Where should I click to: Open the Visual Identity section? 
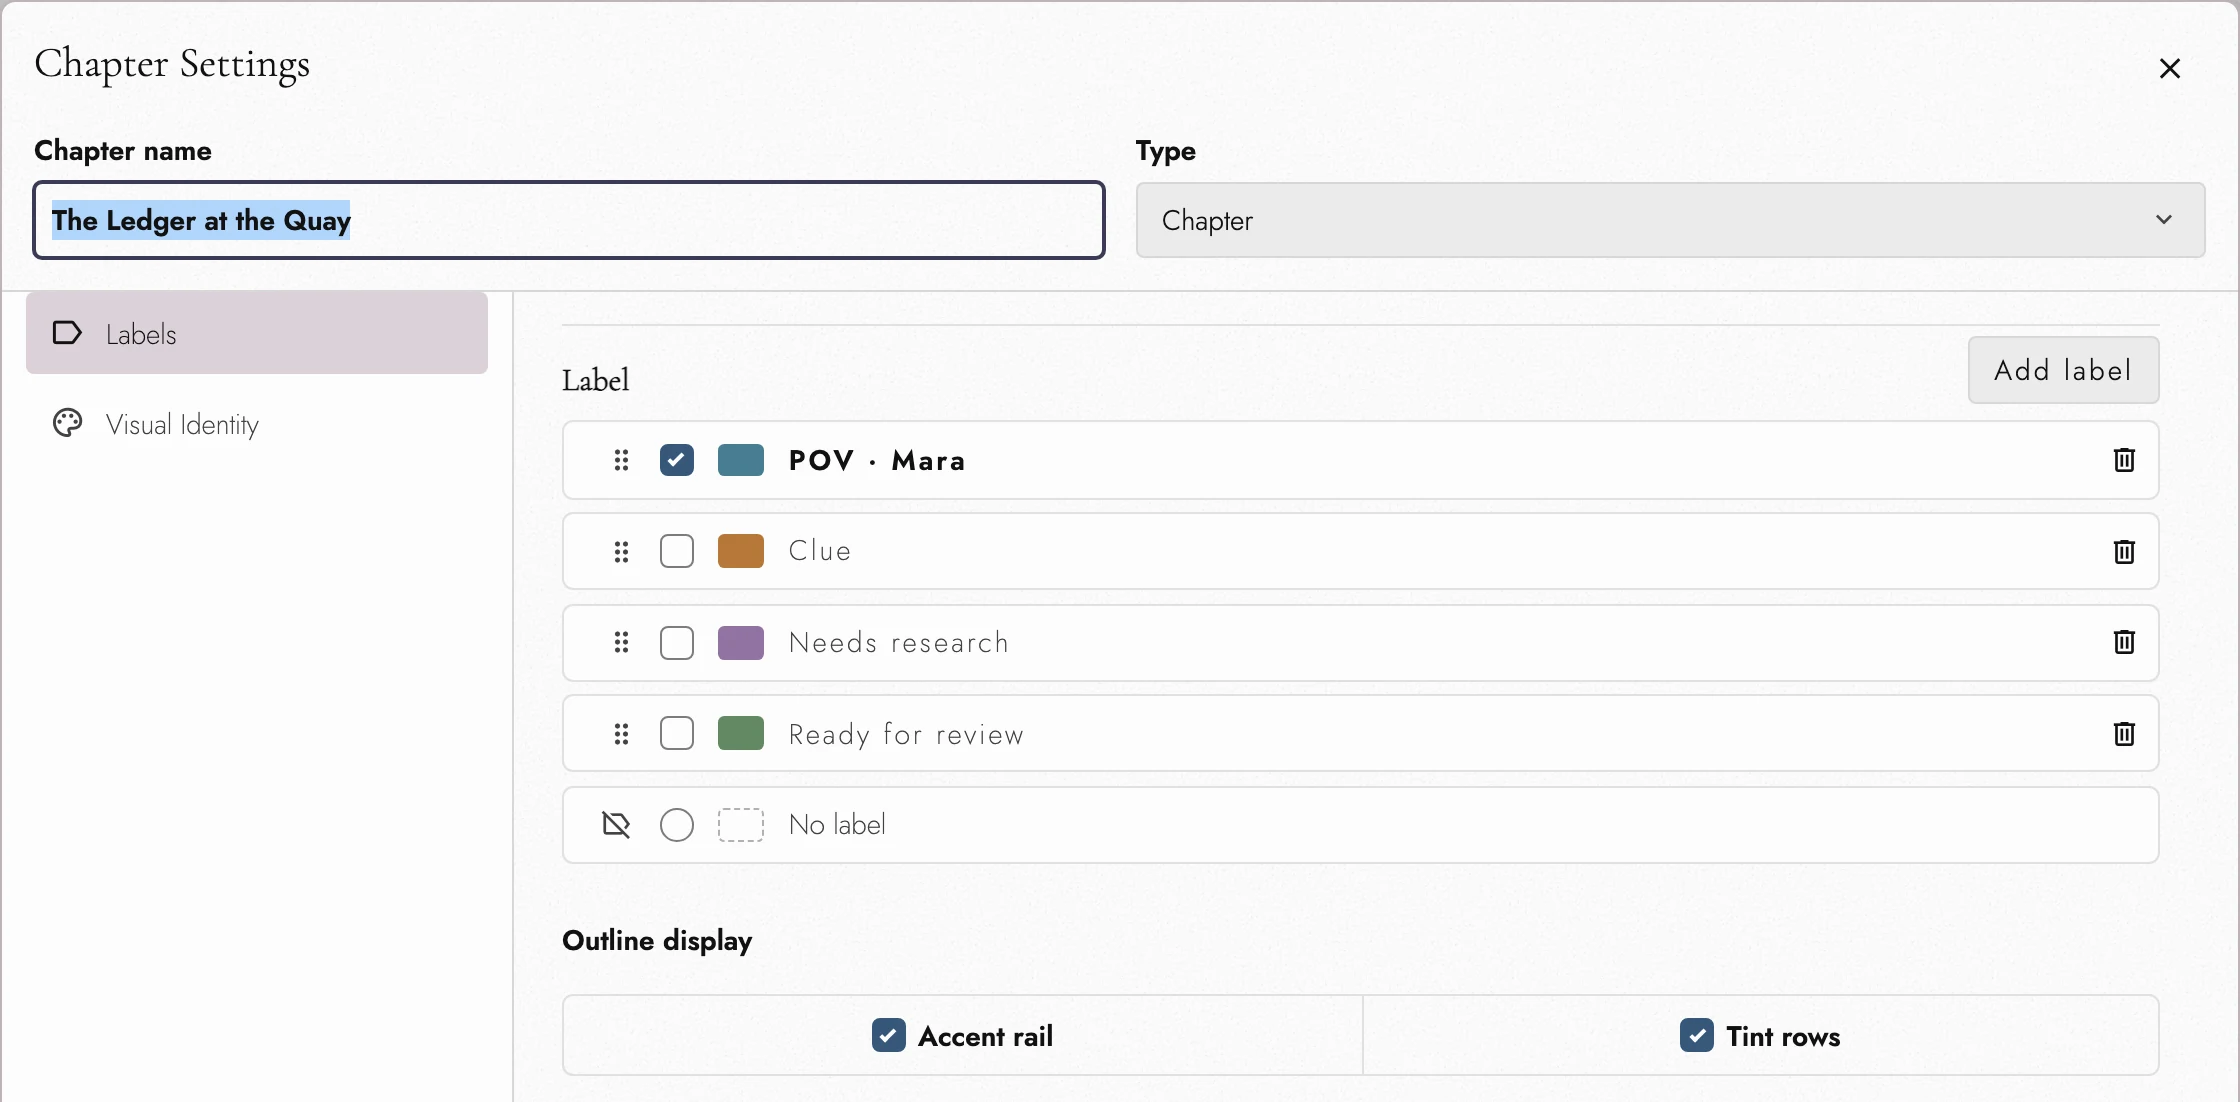click(x=257, y=424)
